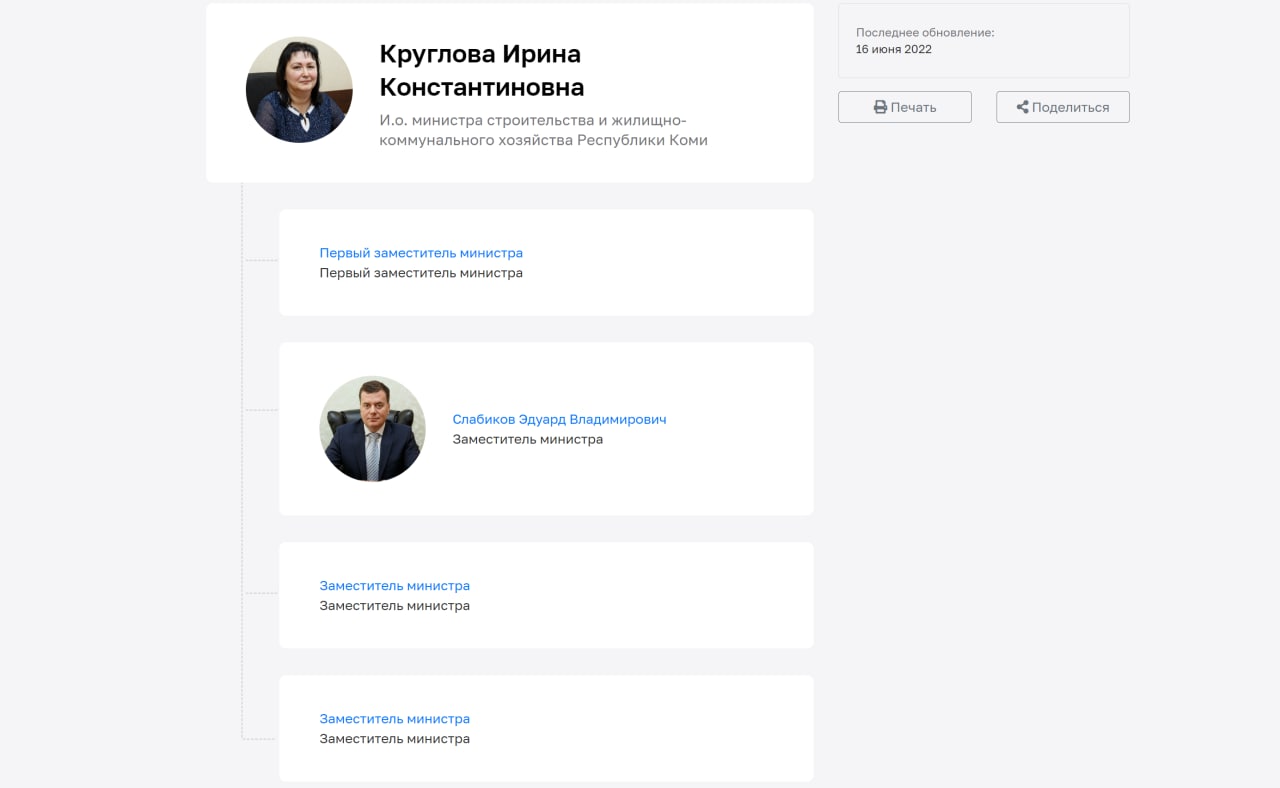This screenshot has width=1280, height=788.
Task: Click the Печать print button
Action: [904, 107]
